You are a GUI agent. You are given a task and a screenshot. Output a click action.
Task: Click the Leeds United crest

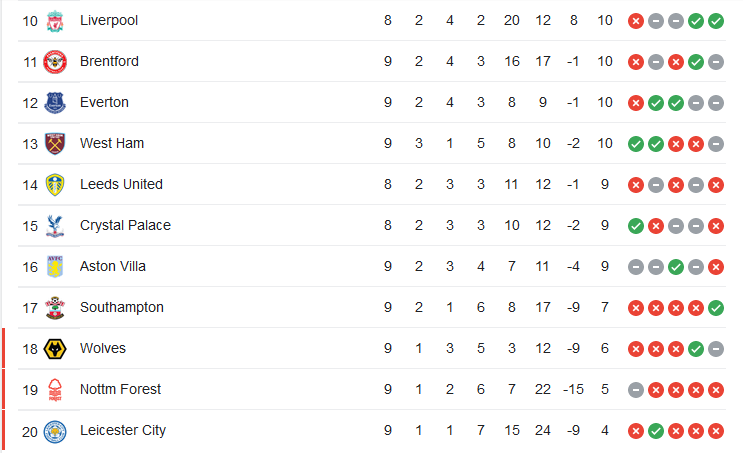[x=55, y=185]
